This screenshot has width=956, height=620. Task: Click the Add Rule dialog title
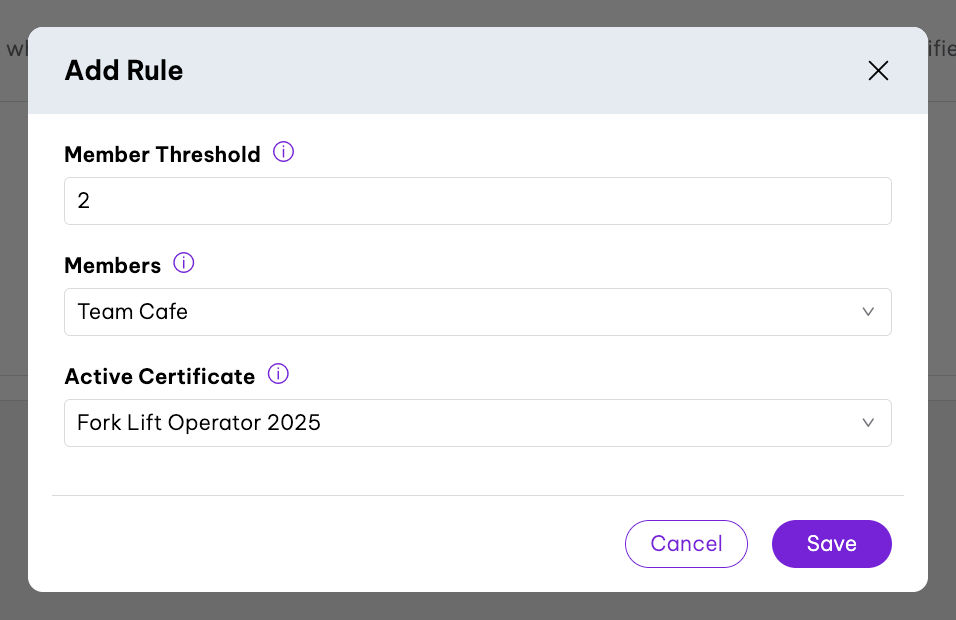pos(124,70)
